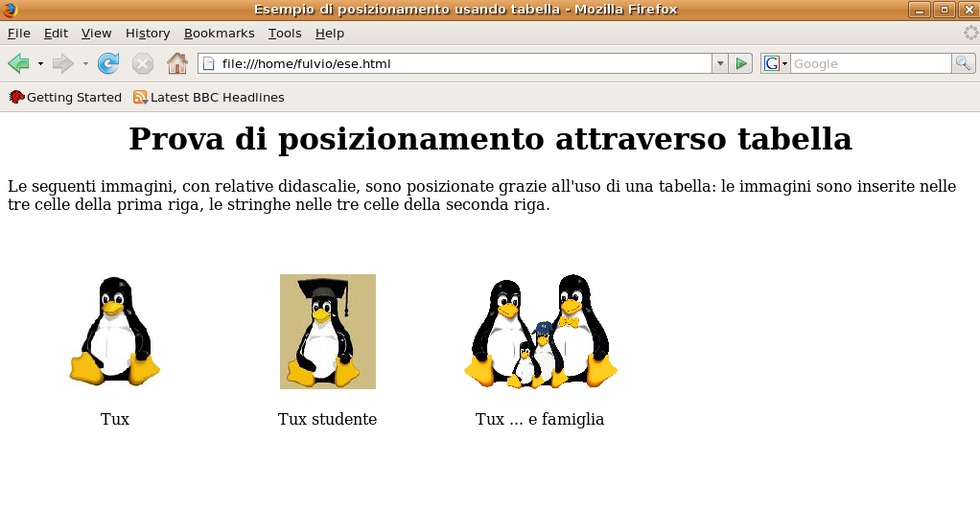Close the Firefox window
The image size is (980, 510).
pyautogui.click(x=968, y=10)
